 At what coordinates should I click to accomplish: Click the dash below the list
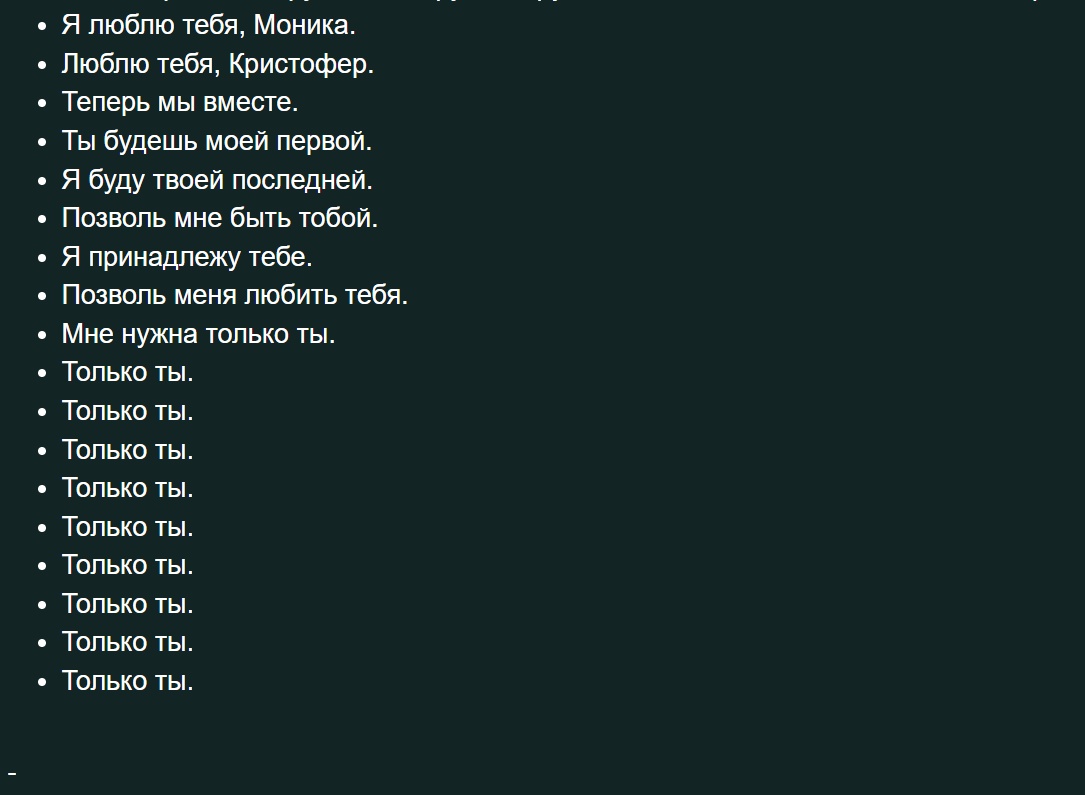coord(12,773)
